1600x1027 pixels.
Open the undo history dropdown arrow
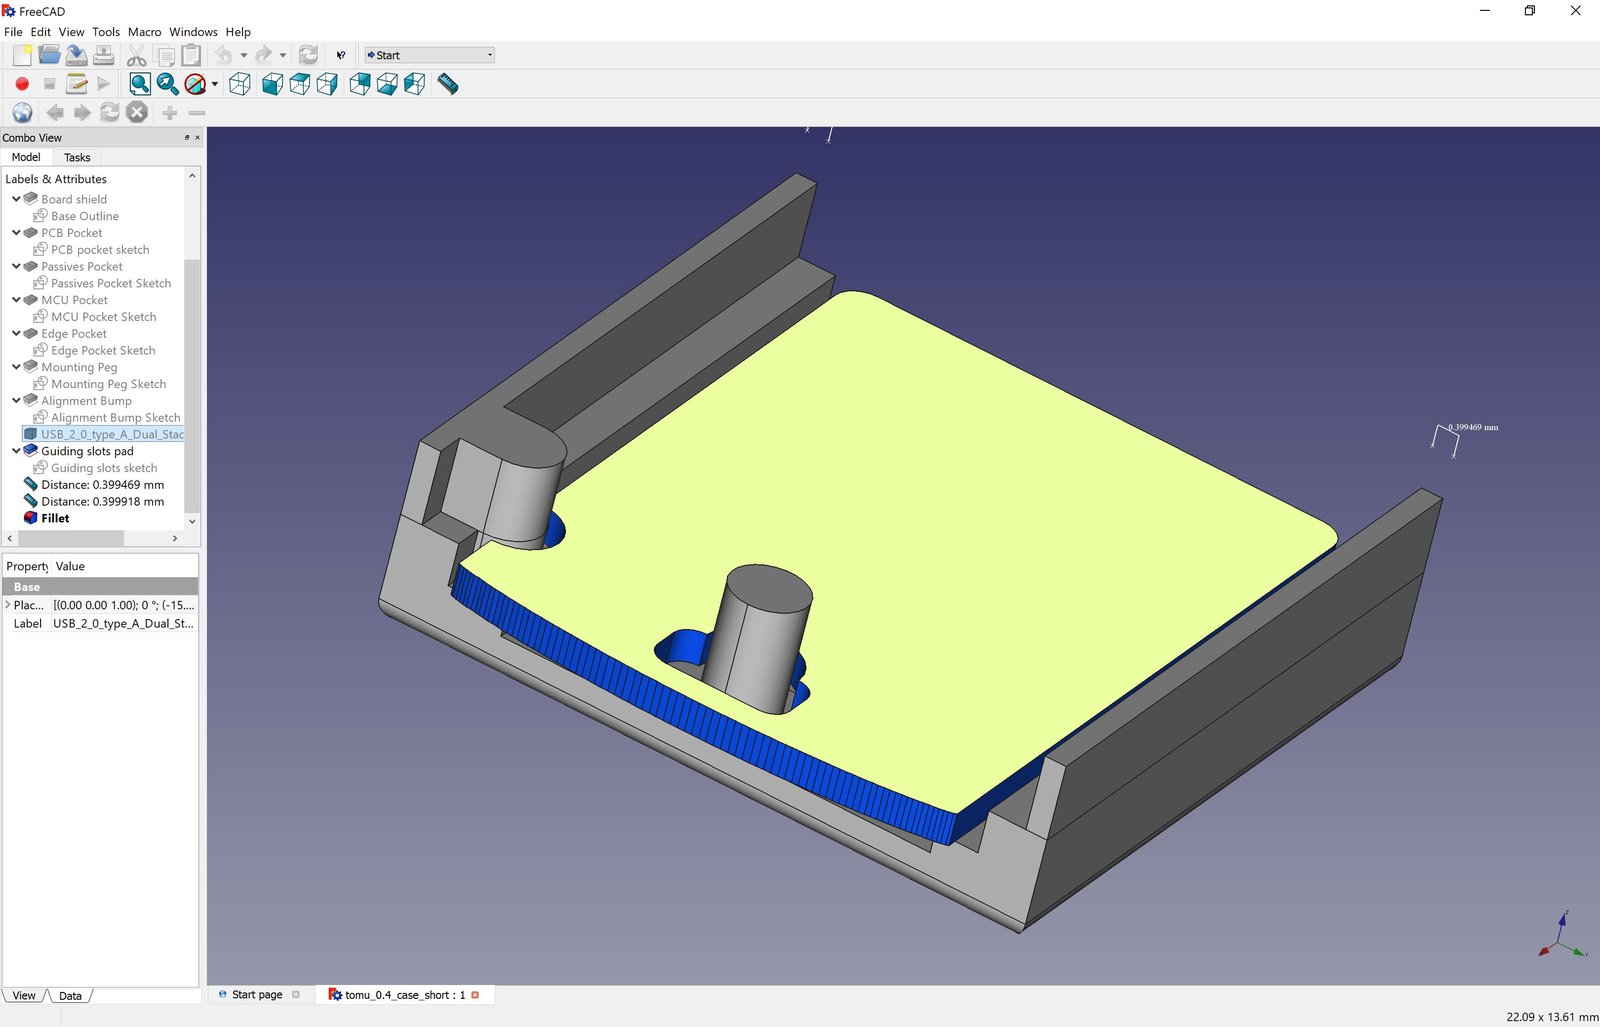[243, 55]
